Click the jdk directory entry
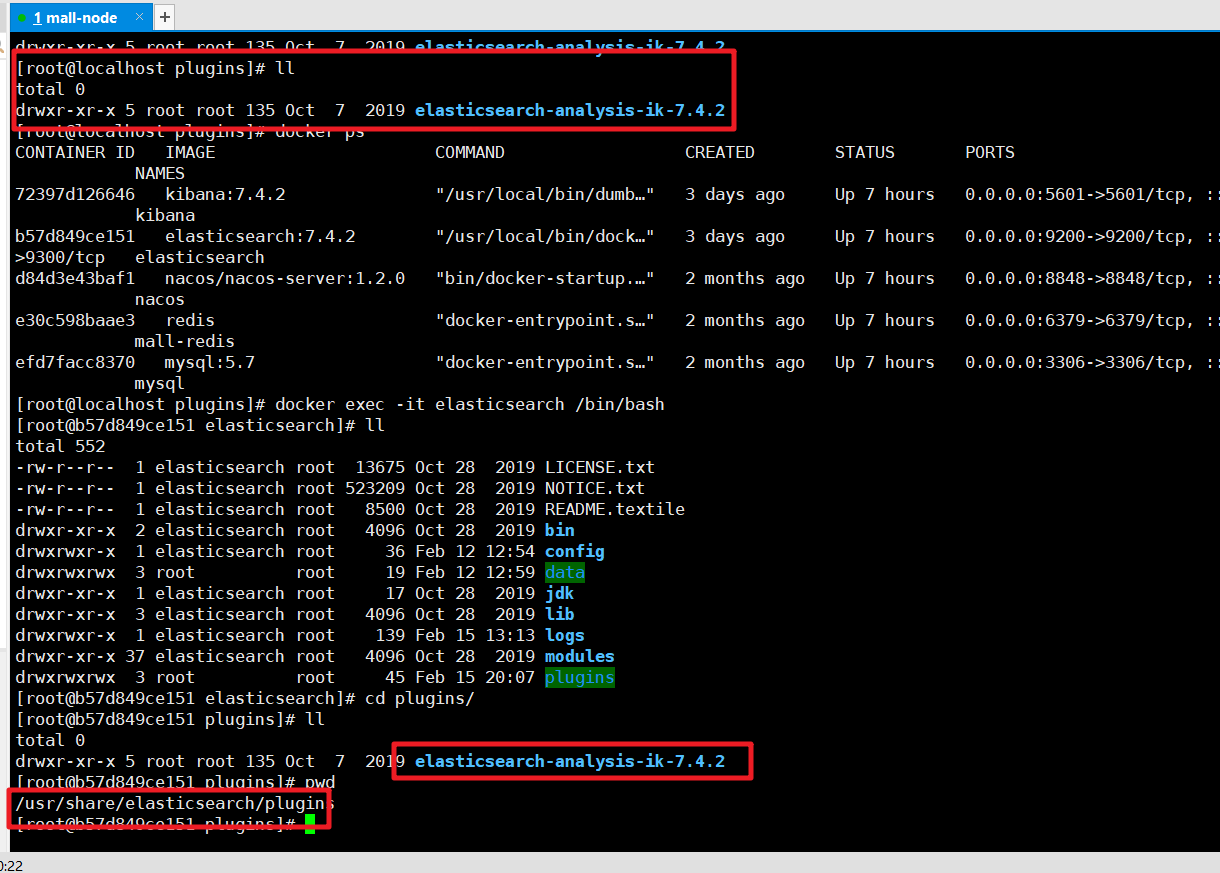The width and height of the screenshot is (1220, 873). point(560,593)
